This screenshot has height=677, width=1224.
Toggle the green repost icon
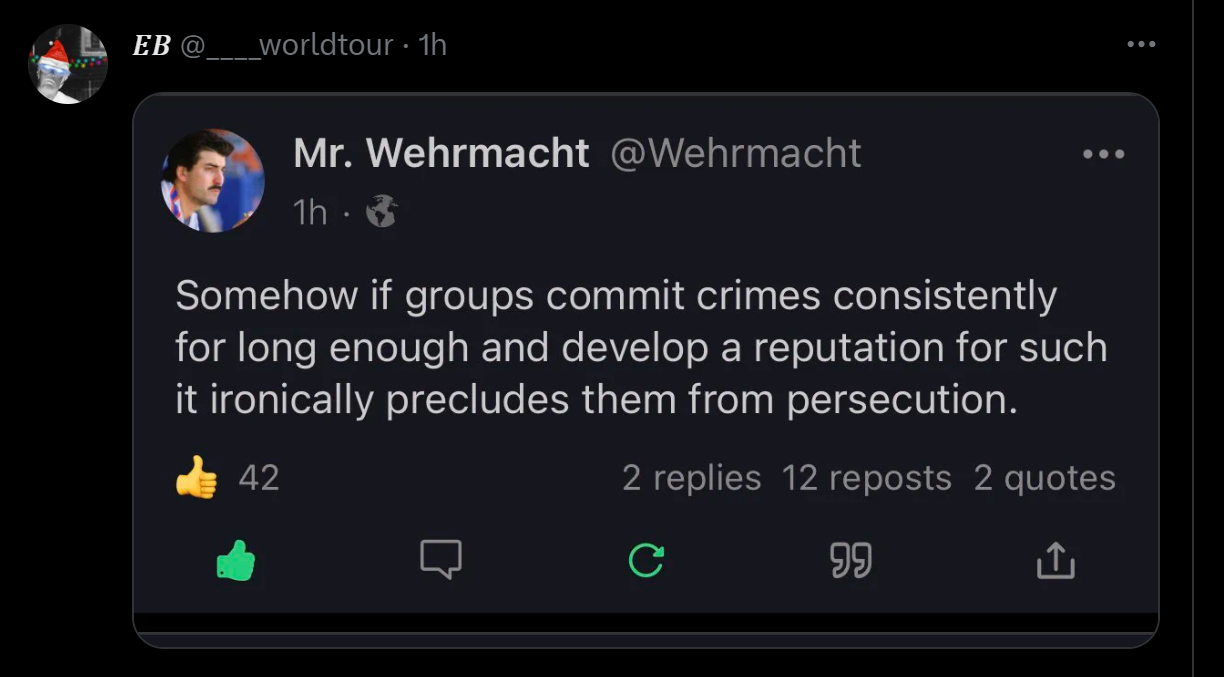pyautogui.click(x=646, y=561)
